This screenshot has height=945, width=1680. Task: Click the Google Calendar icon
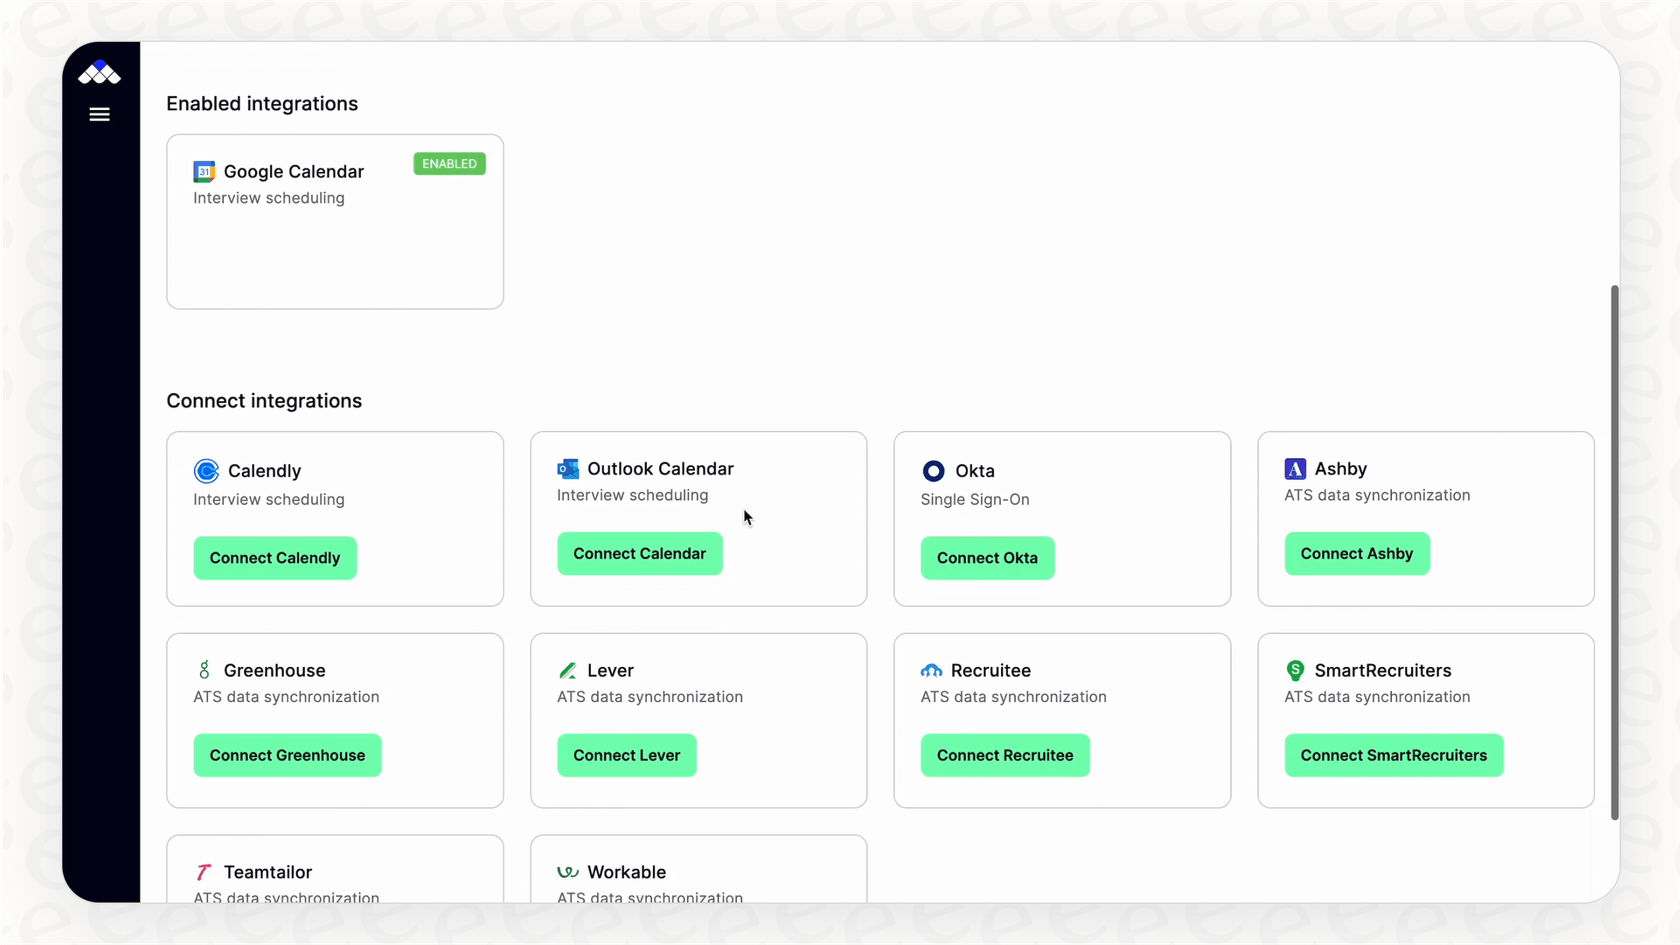(204, 171)
